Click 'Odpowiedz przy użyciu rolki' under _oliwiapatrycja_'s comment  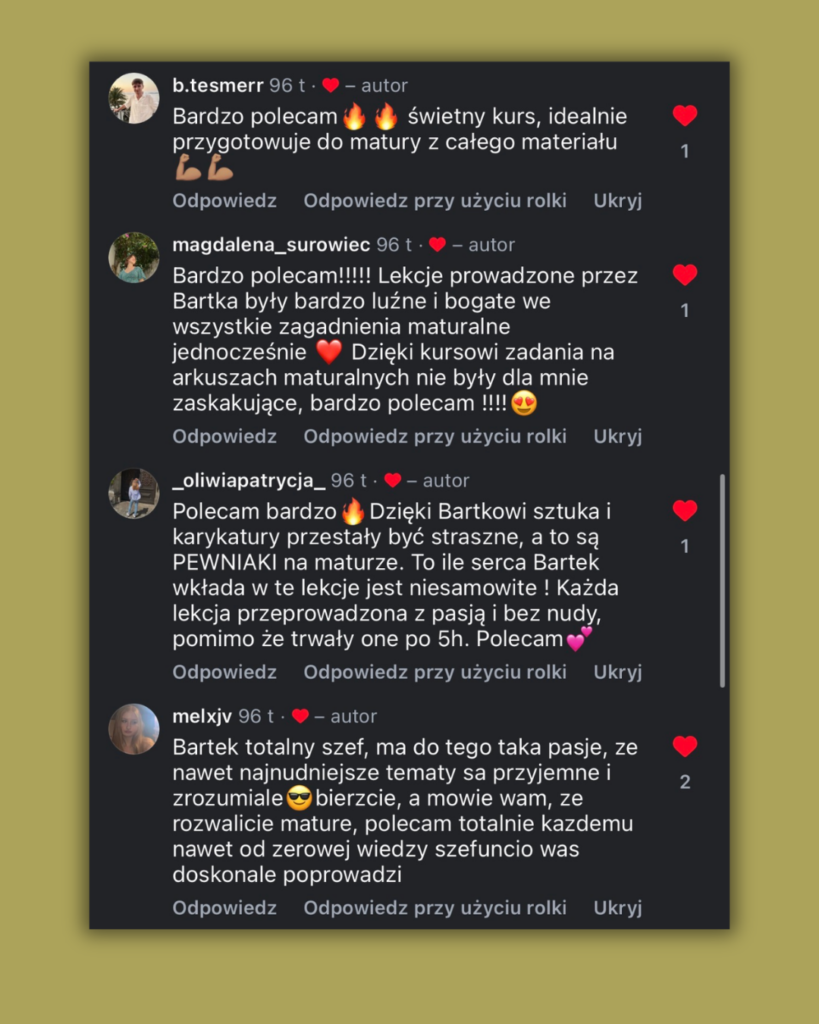pyautogui.click(x=435, y=672)
